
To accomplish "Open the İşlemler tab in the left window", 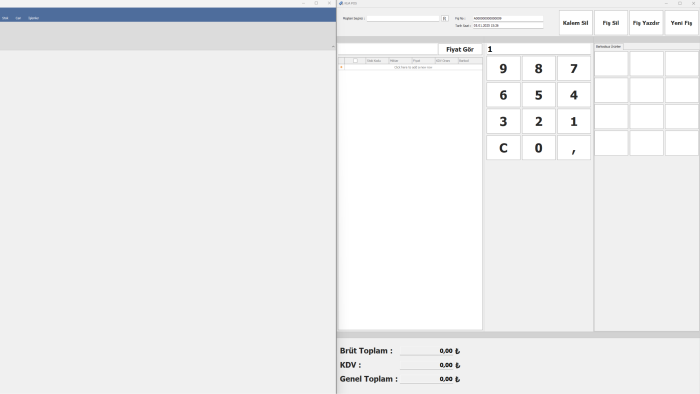I will [33, 18].
